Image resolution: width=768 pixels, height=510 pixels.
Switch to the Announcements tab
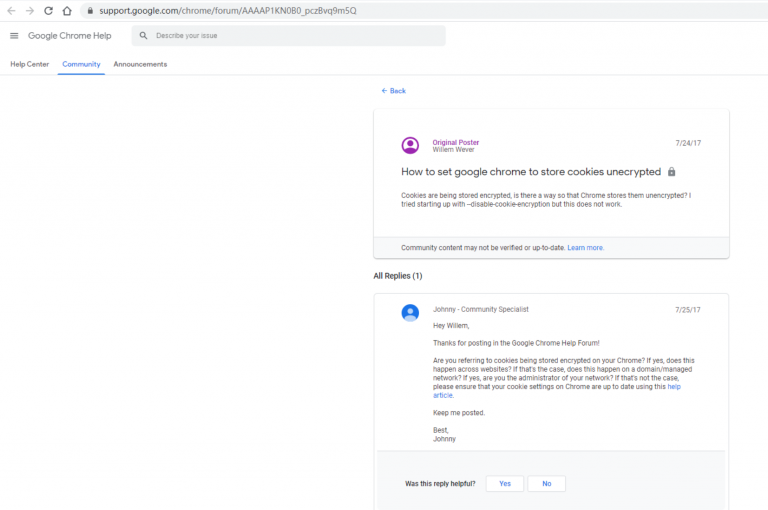pyautogui.click(x=140, y=64)
